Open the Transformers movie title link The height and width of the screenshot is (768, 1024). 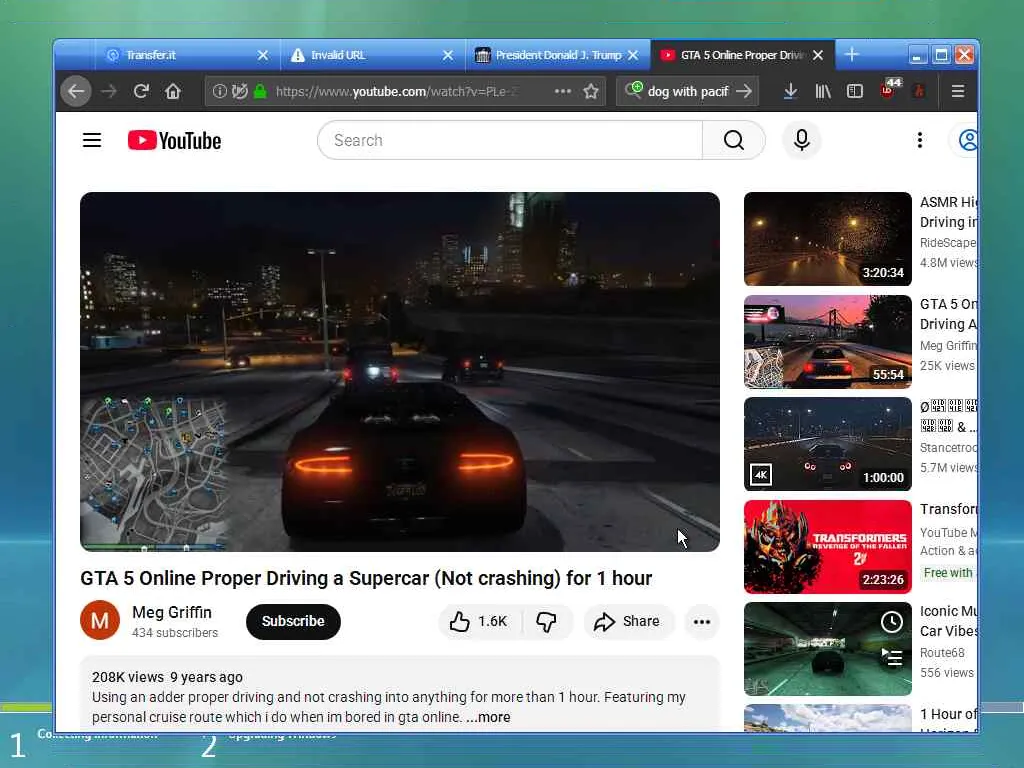pos(948,509)
